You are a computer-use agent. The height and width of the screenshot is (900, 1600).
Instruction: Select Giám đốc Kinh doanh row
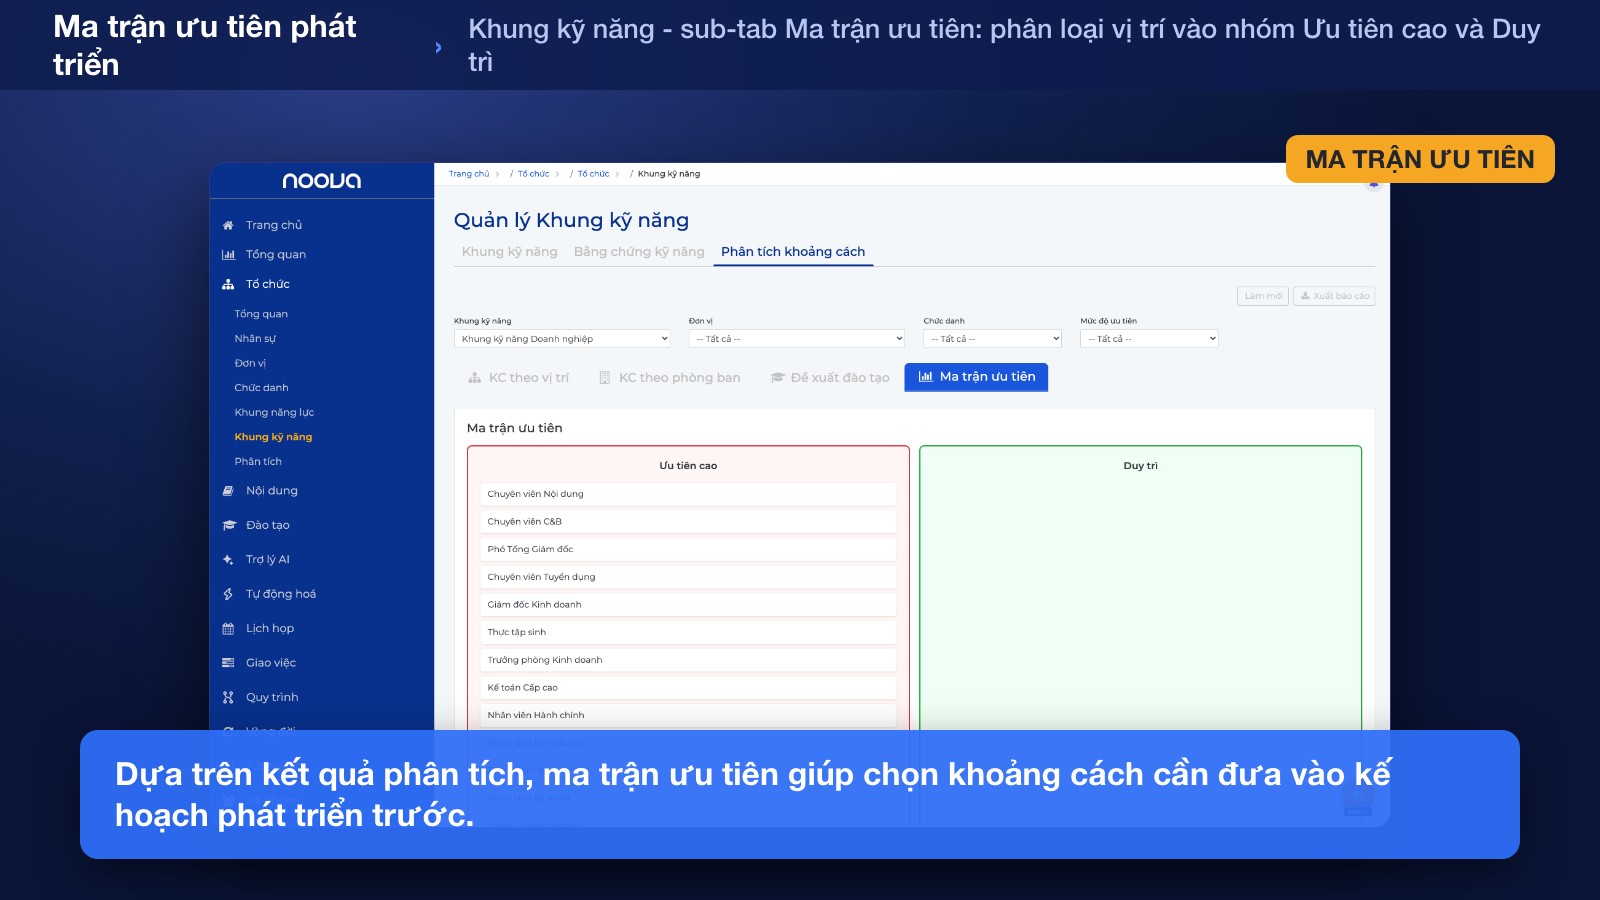pos(688,605)
